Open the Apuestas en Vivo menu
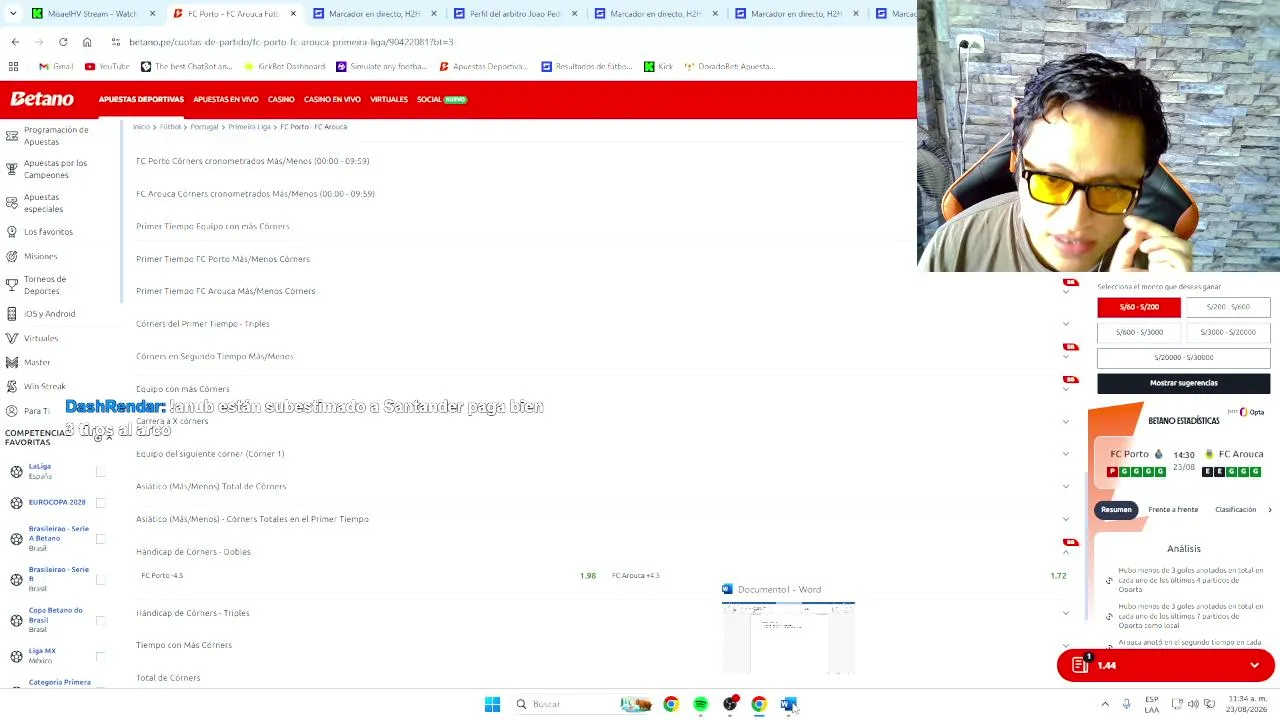The height and width of the screenshot is (720, 1280). tap(226, 99)
